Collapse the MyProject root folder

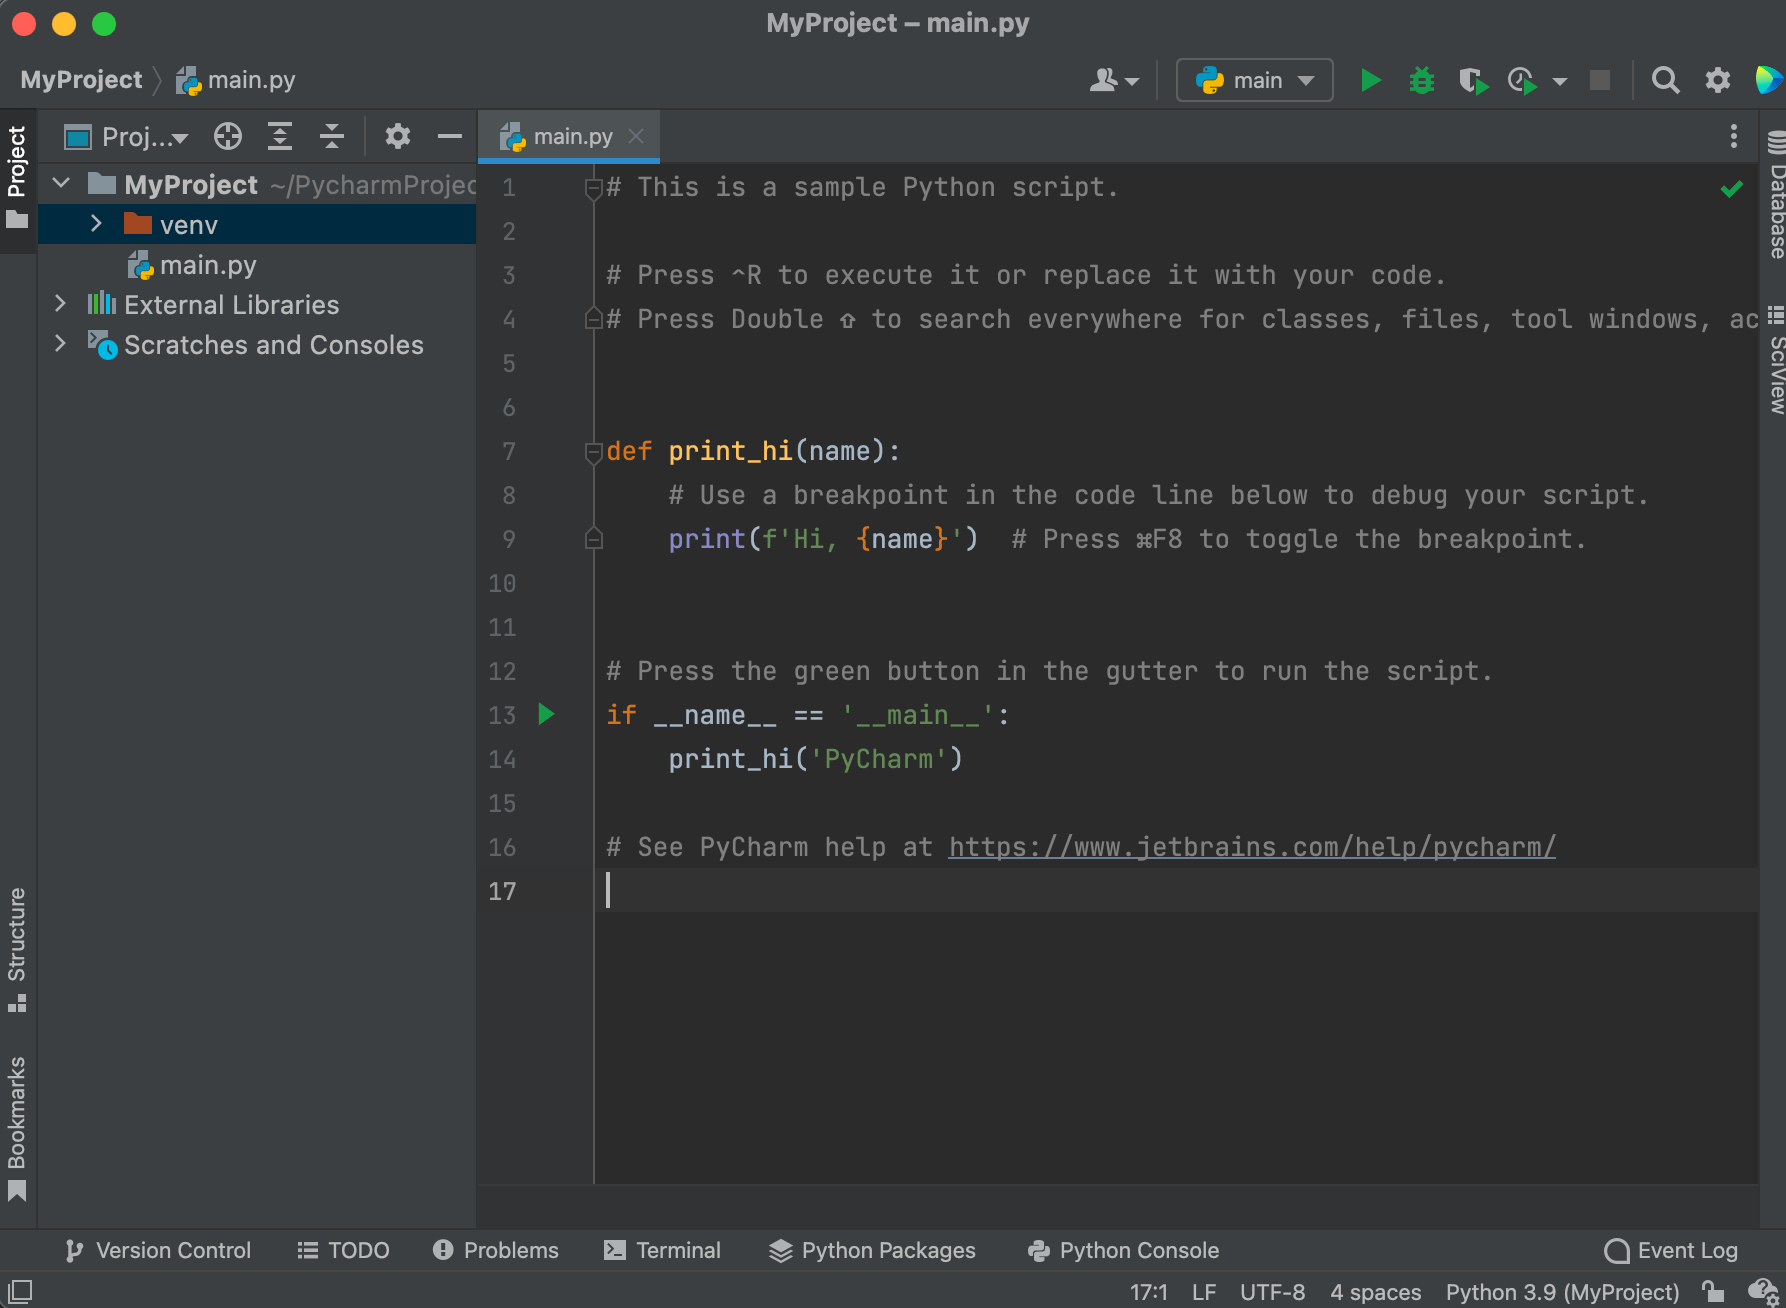(61, 184)
